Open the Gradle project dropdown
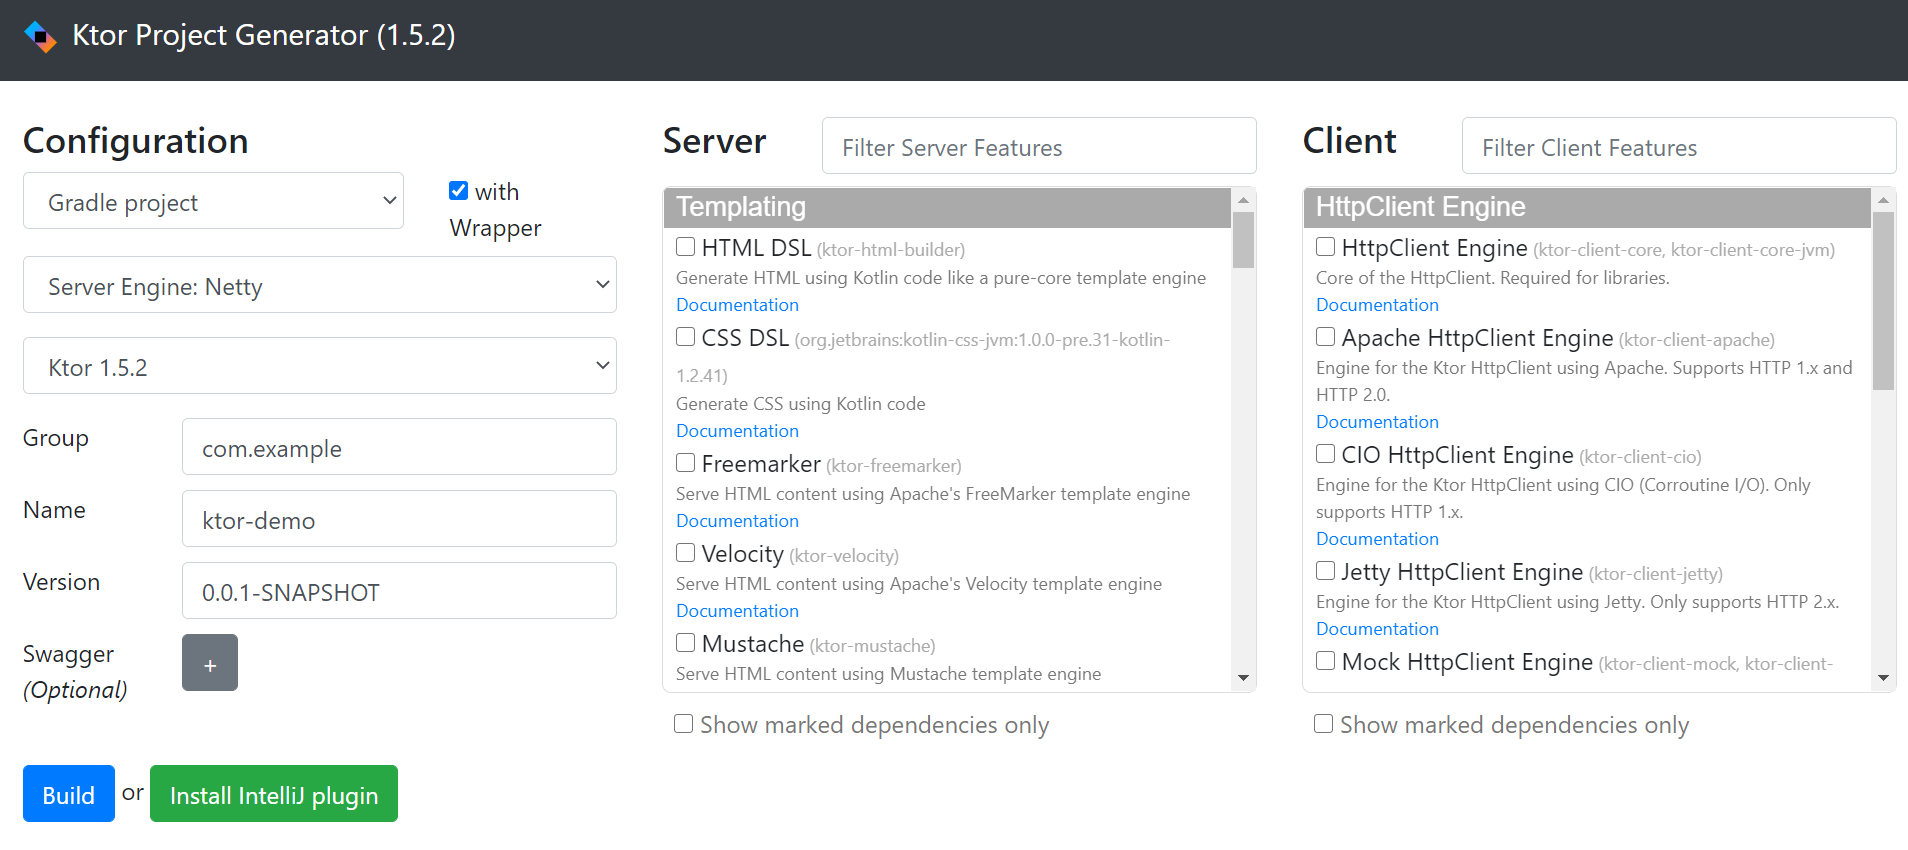Image resolution: width=1908 pixels, height=850 pixels. [213, 201]
